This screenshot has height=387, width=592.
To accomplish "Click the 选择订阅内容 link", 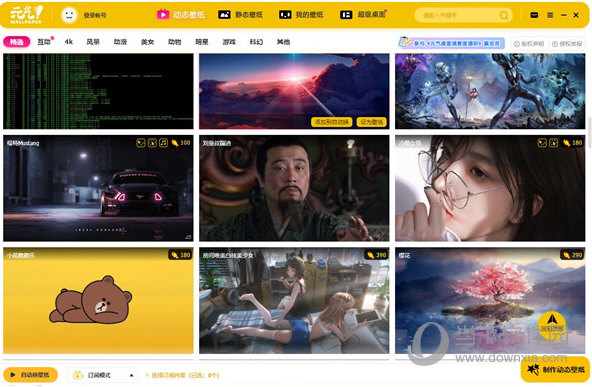I will (182, 375).
